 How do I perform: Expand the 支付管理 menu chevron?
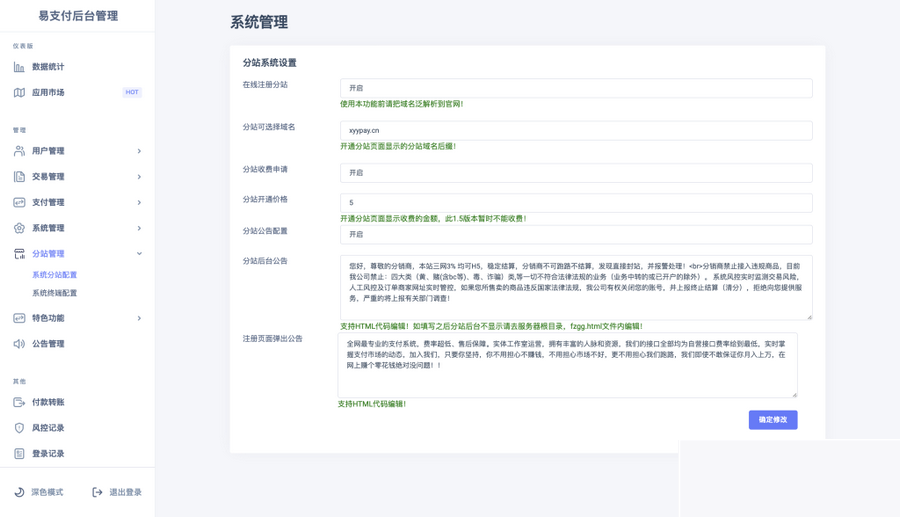(139, 203)
